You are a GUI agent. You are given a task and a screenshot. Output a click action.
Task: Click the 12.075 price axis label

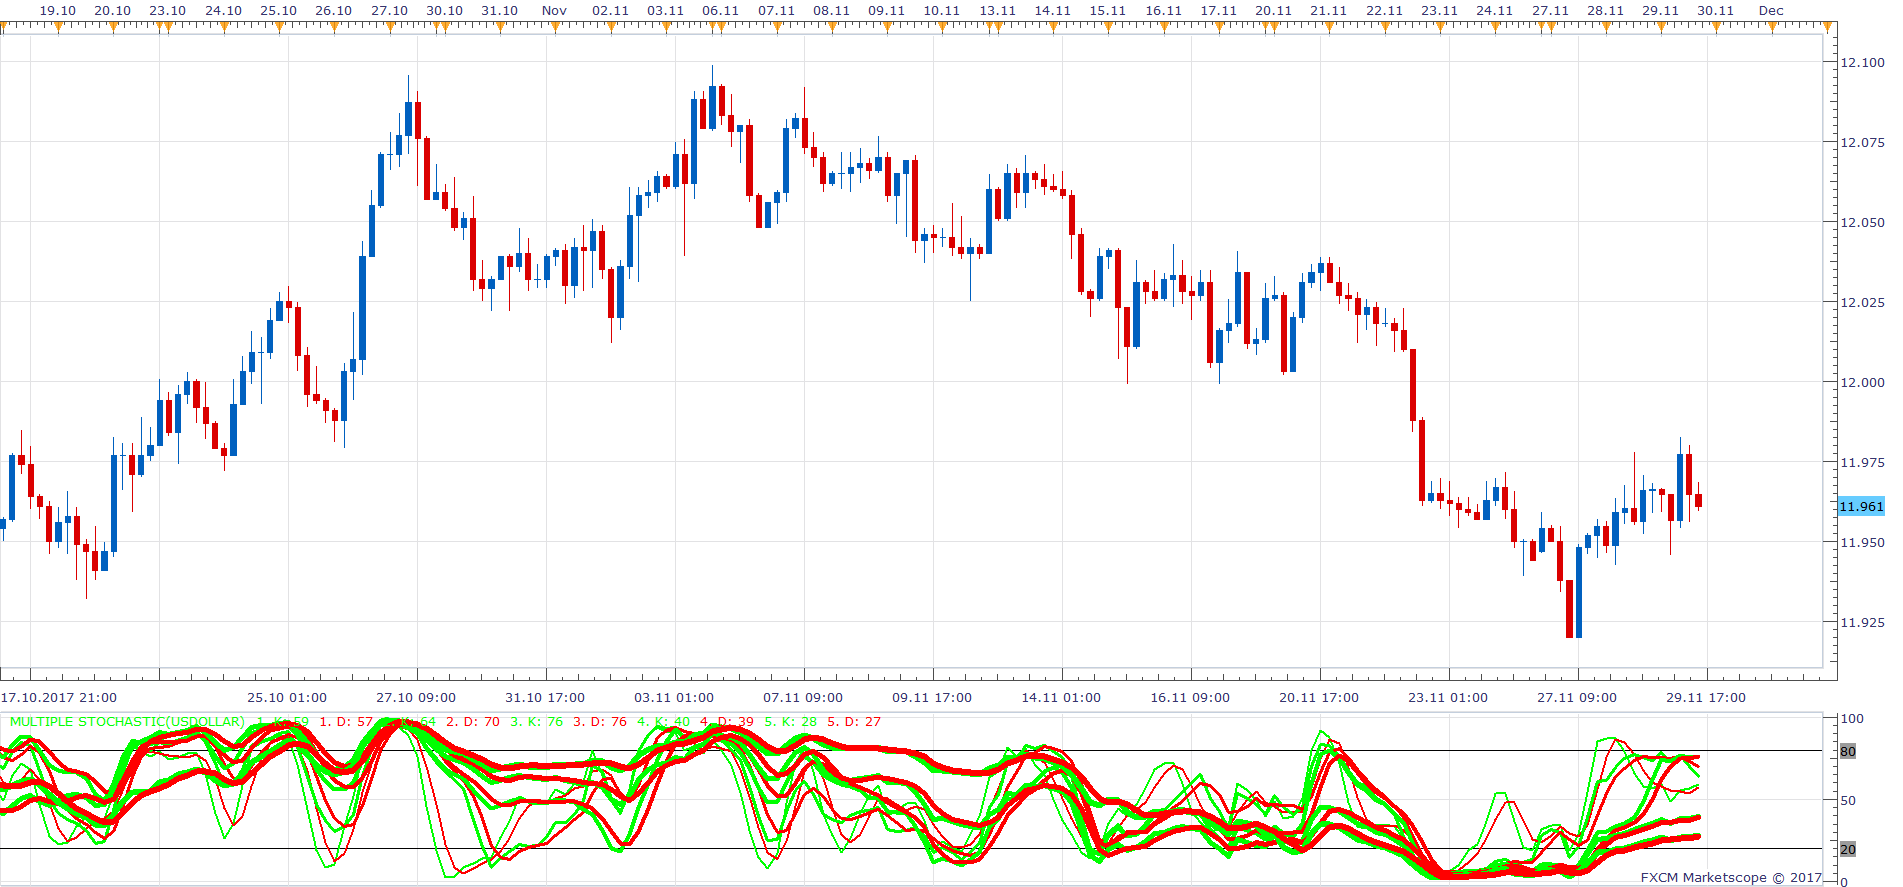click(1862, 142)
